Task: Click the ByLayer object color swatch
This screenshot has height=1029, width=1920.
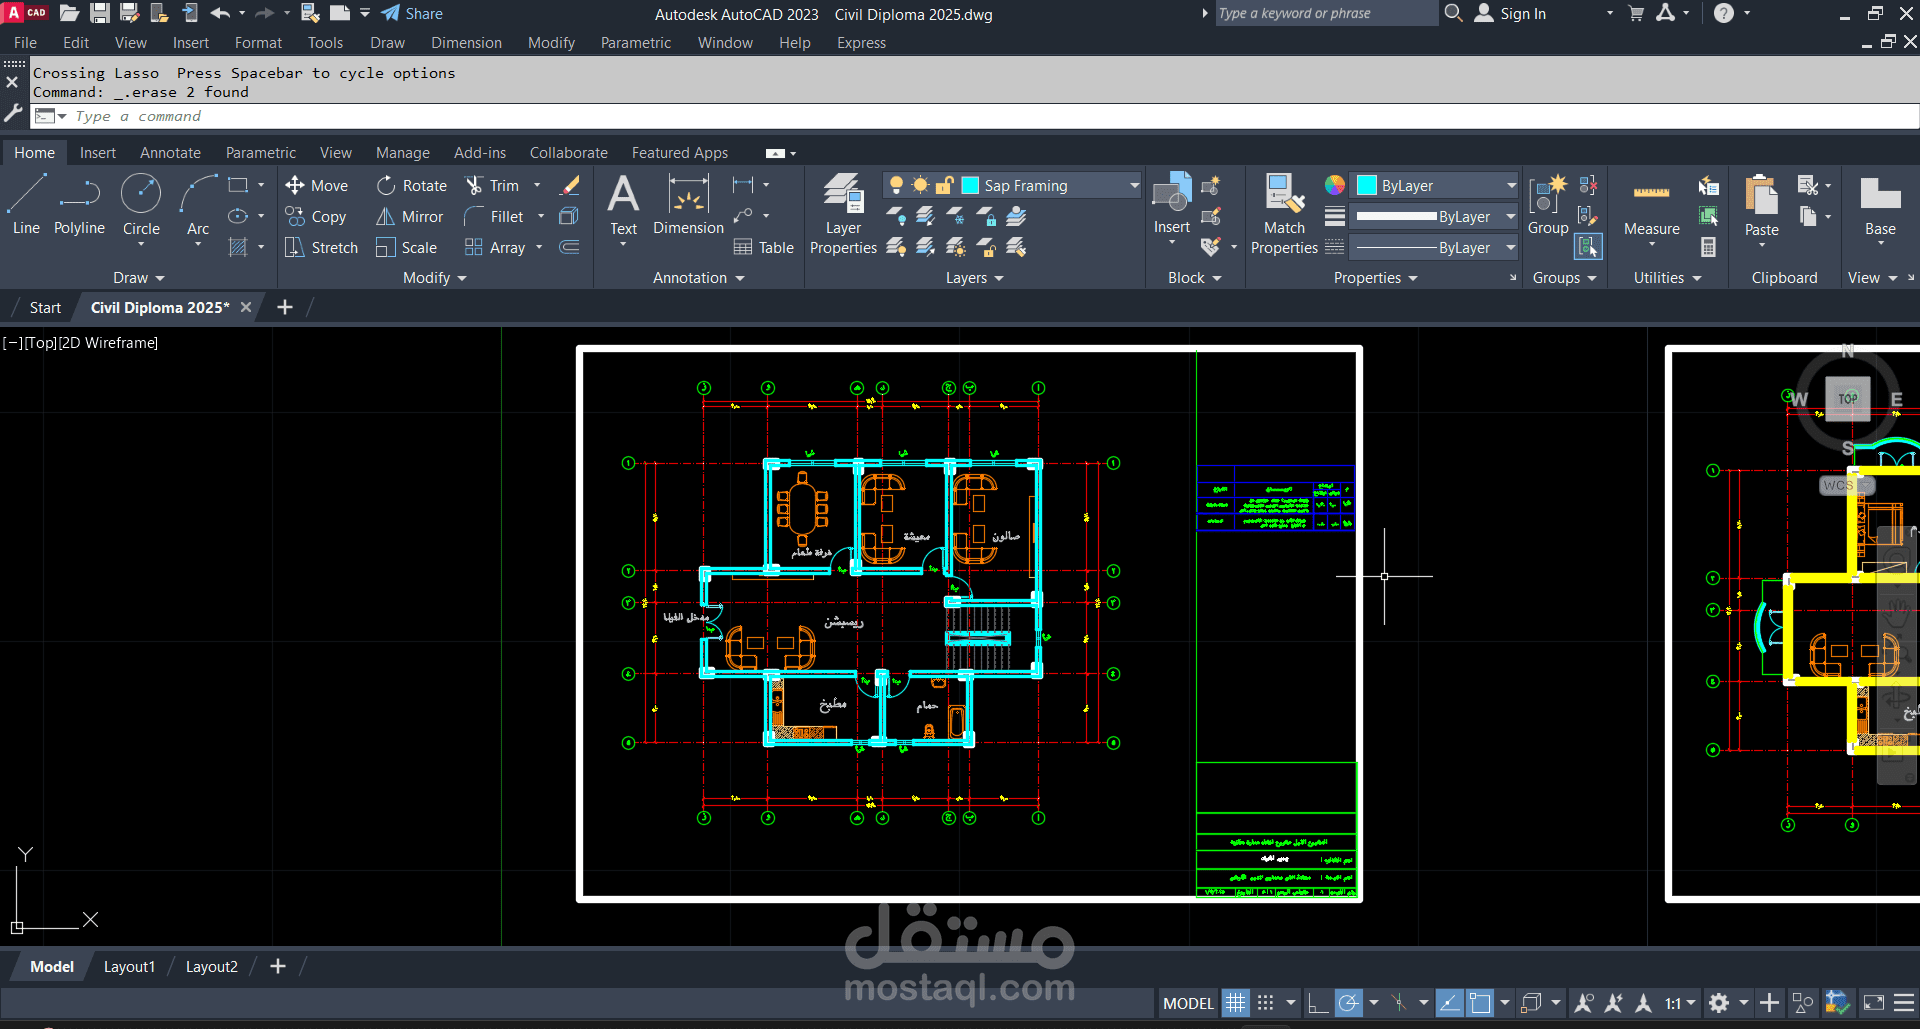Action: 1367,186
